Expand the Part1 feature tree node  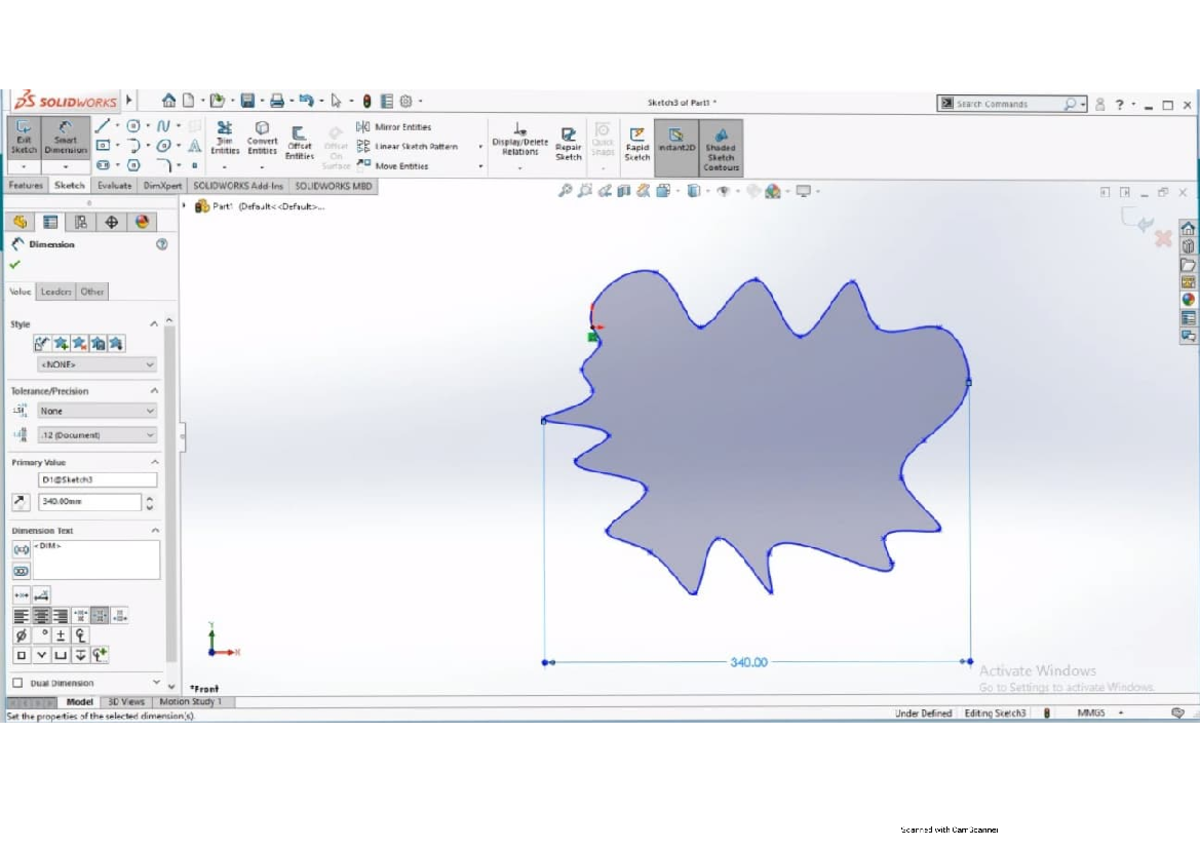point(184,206)
